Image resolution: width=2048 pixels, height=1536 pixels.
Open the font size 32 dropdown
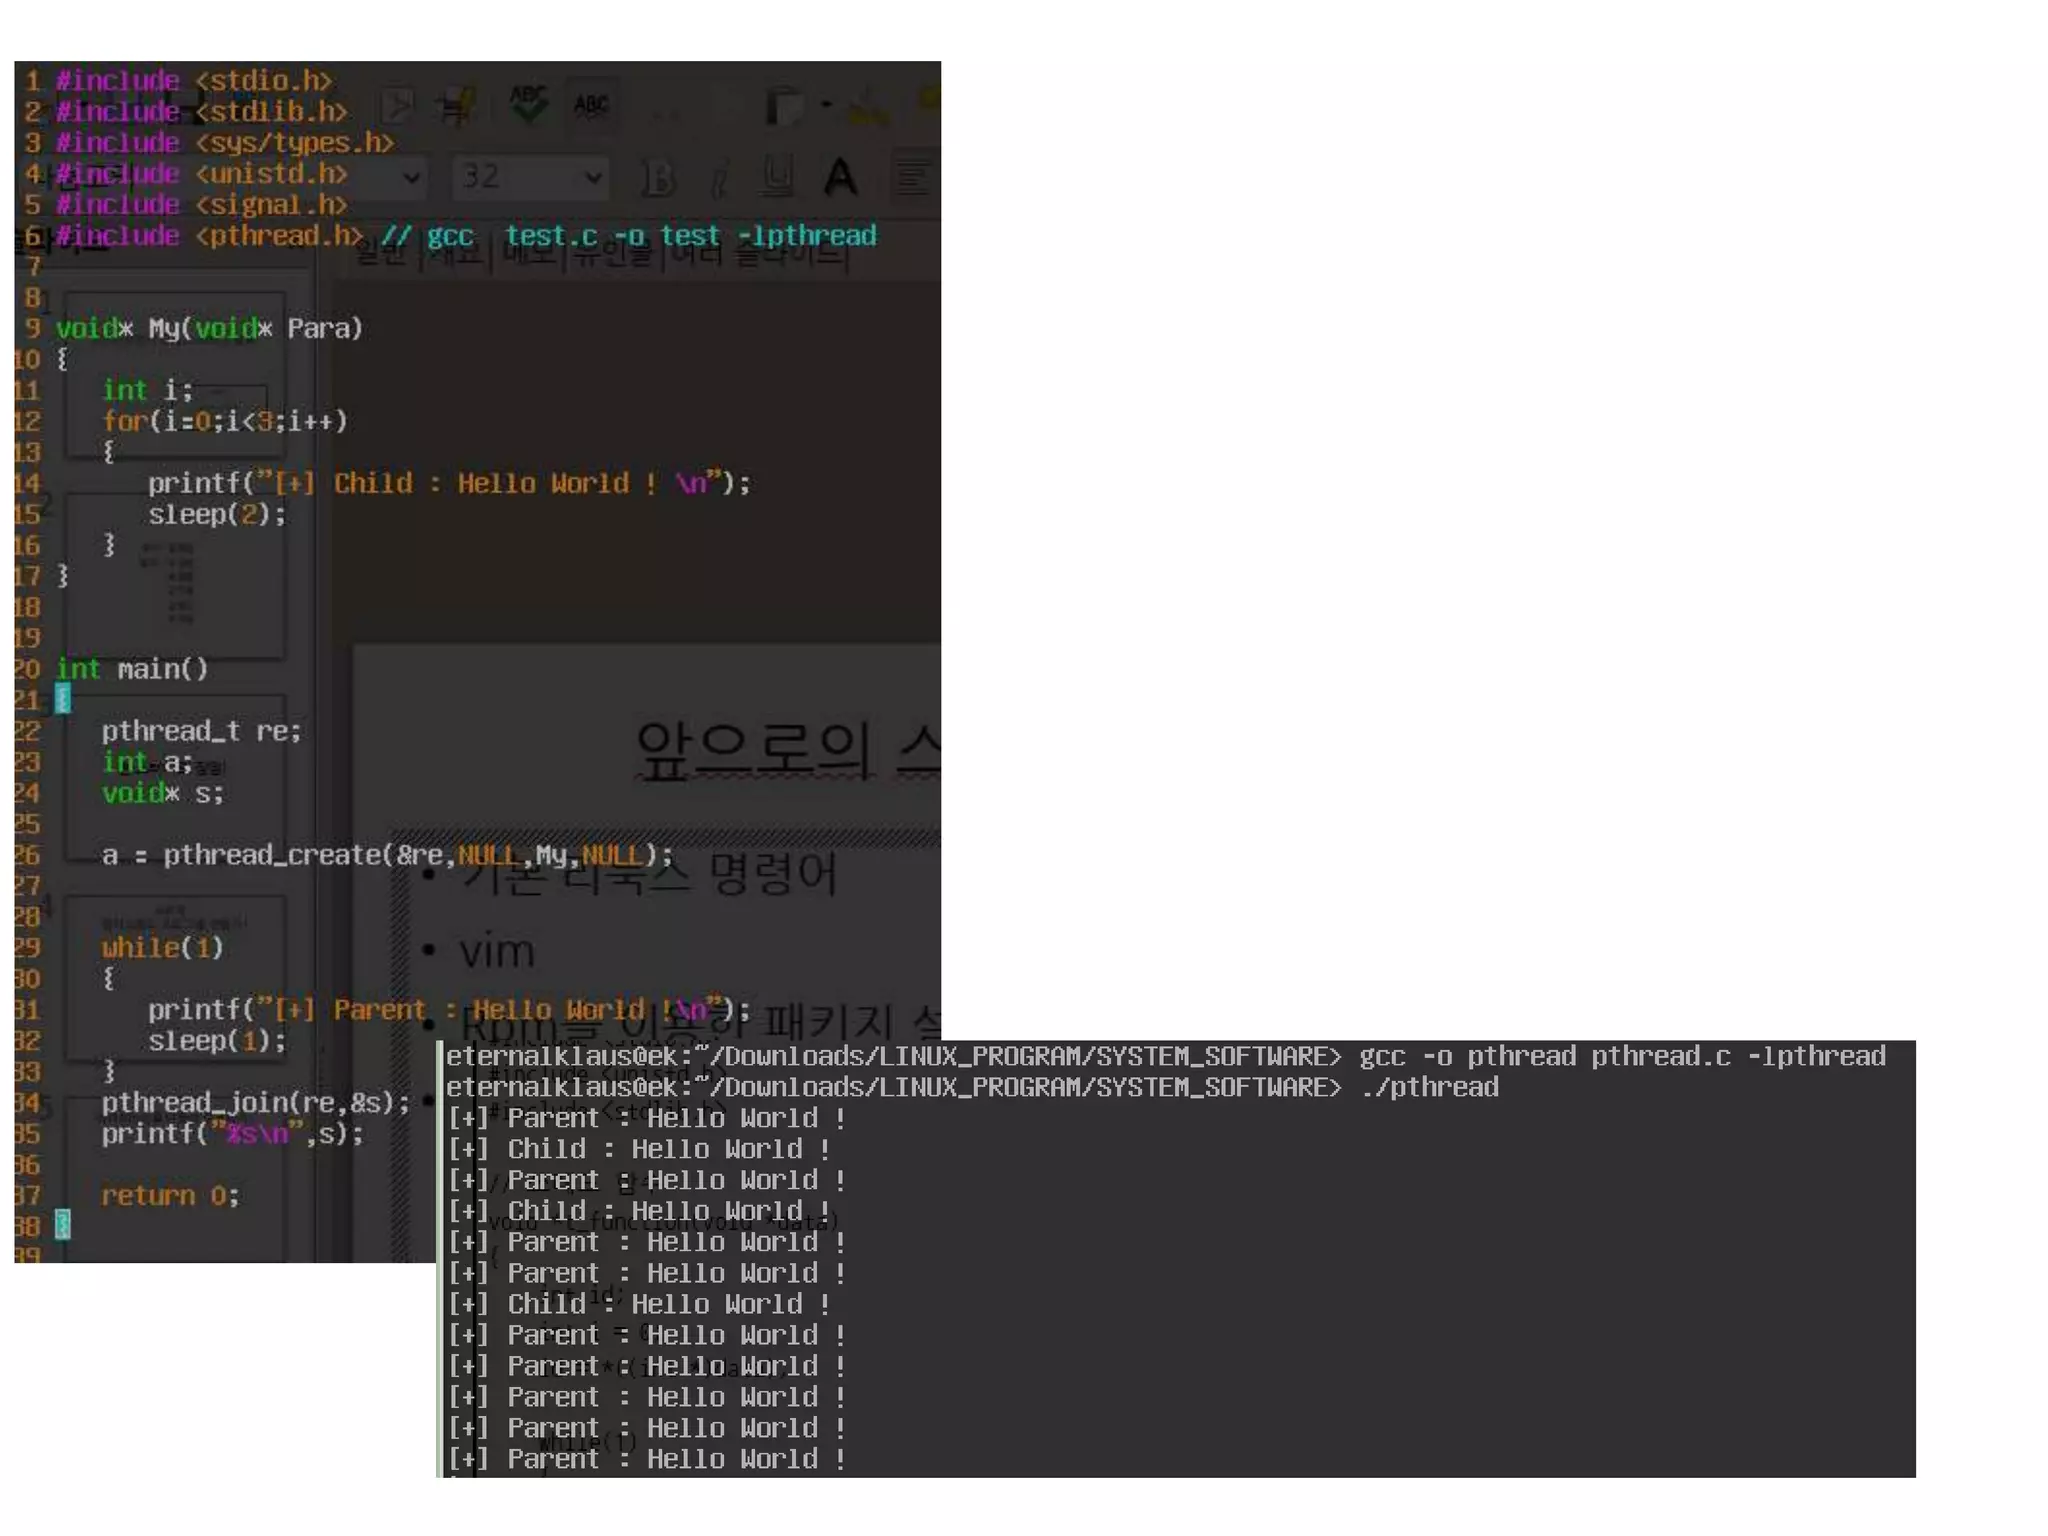coord(593,178)
